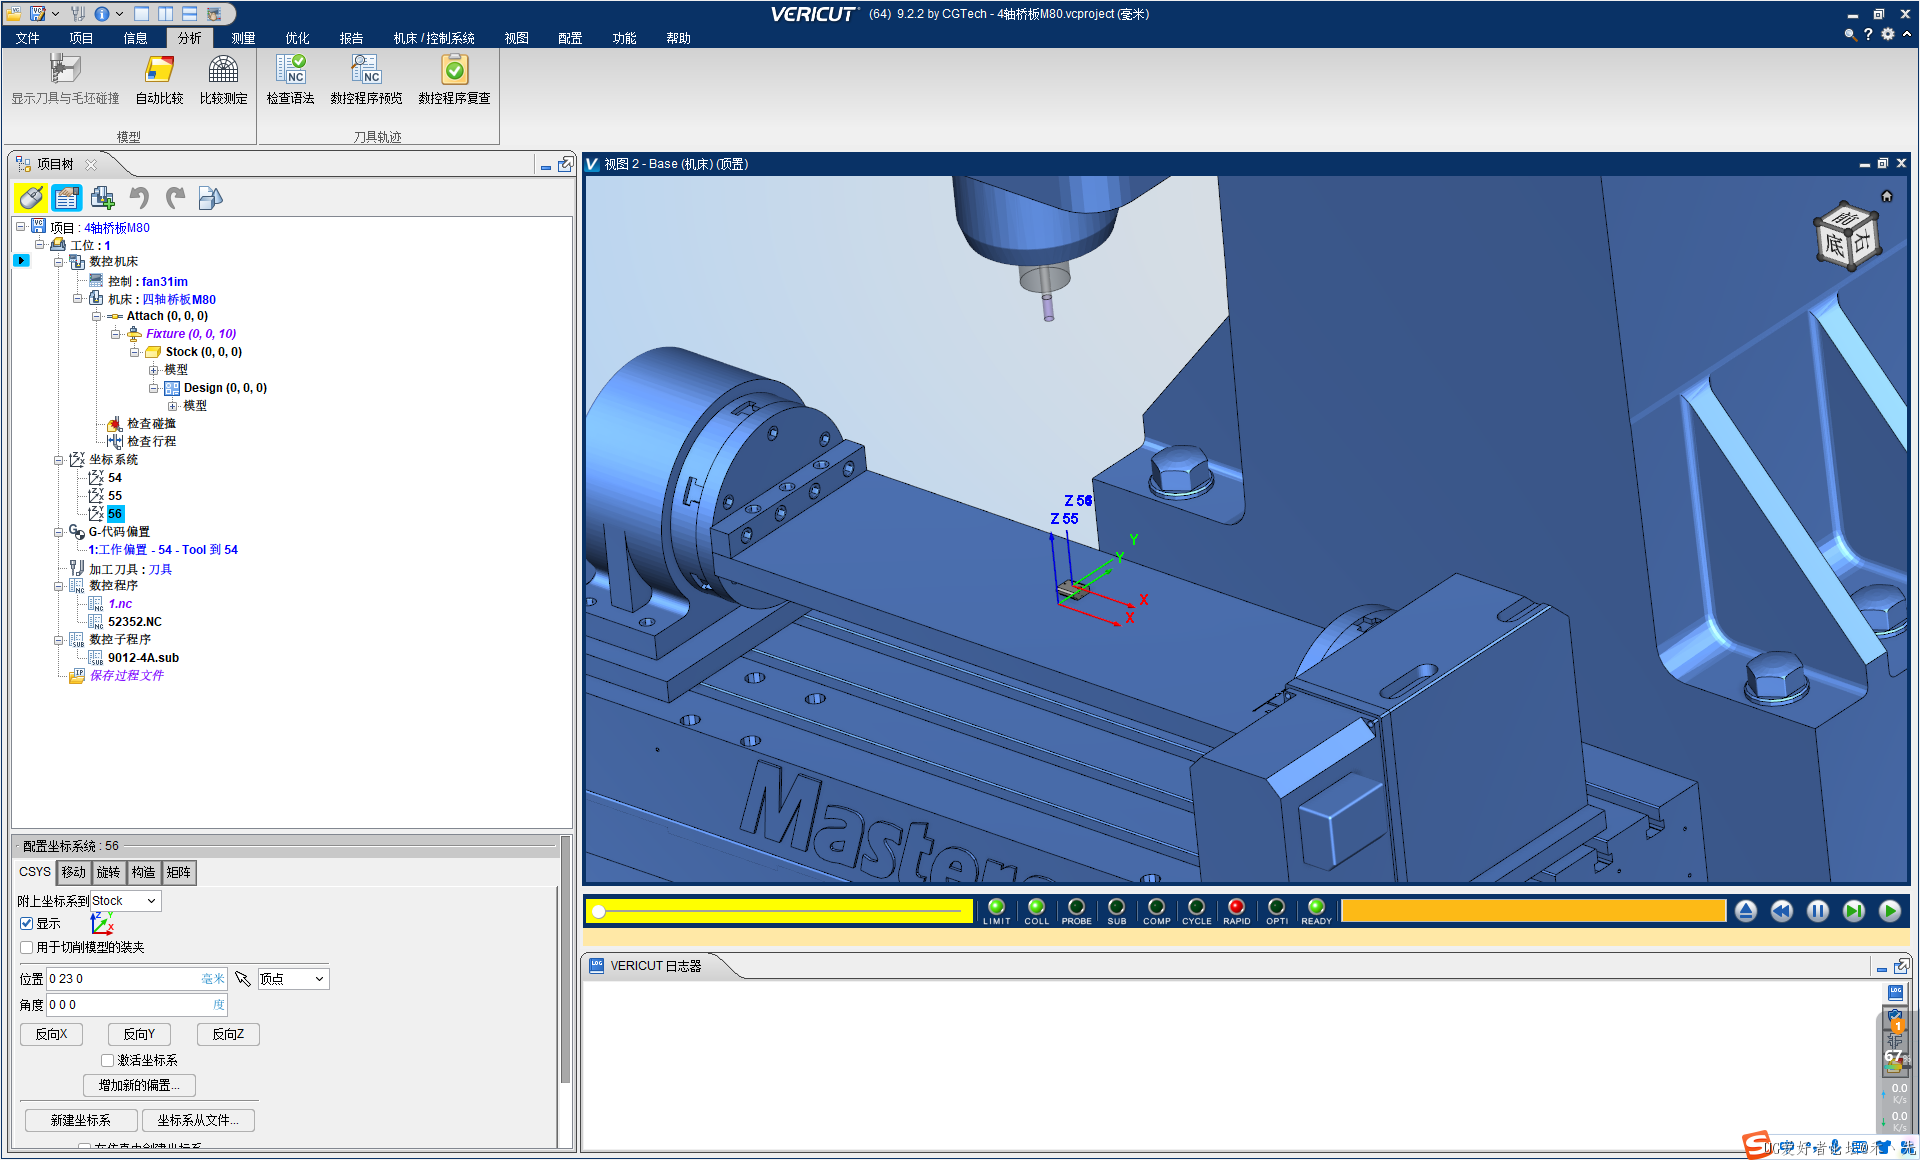Check 用于切削模型的装夹 checkbox
The height and width of the screenshot is (1160, 1920).
(27, 947)
